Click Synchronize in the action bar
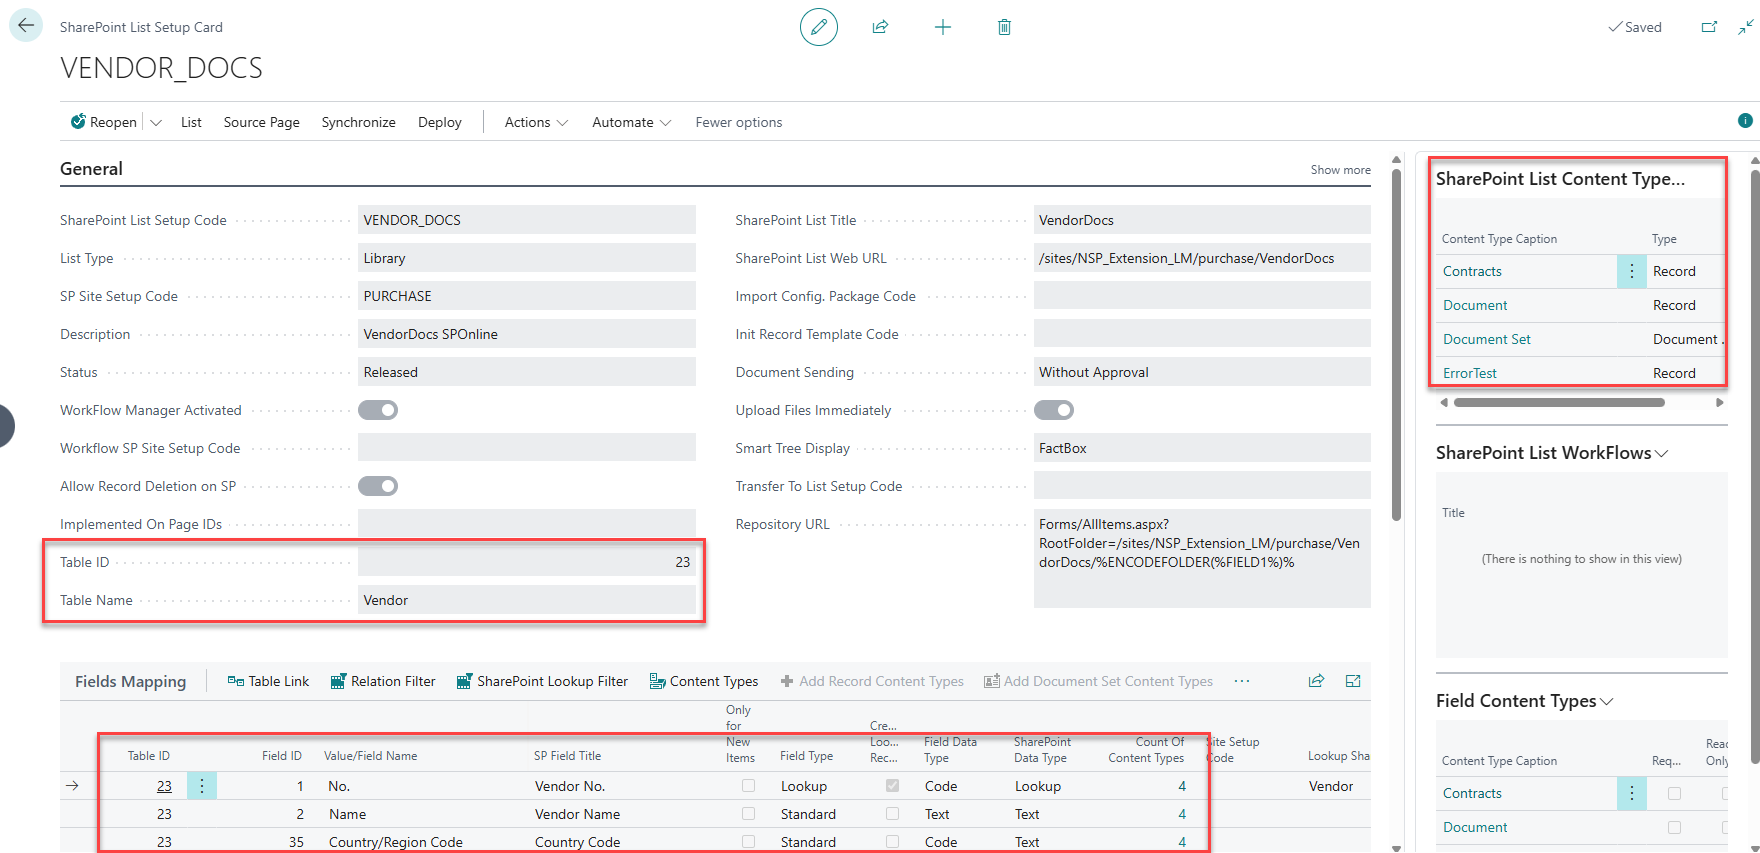The width and height of the screenshot is (1760, 853). point(358,122)
